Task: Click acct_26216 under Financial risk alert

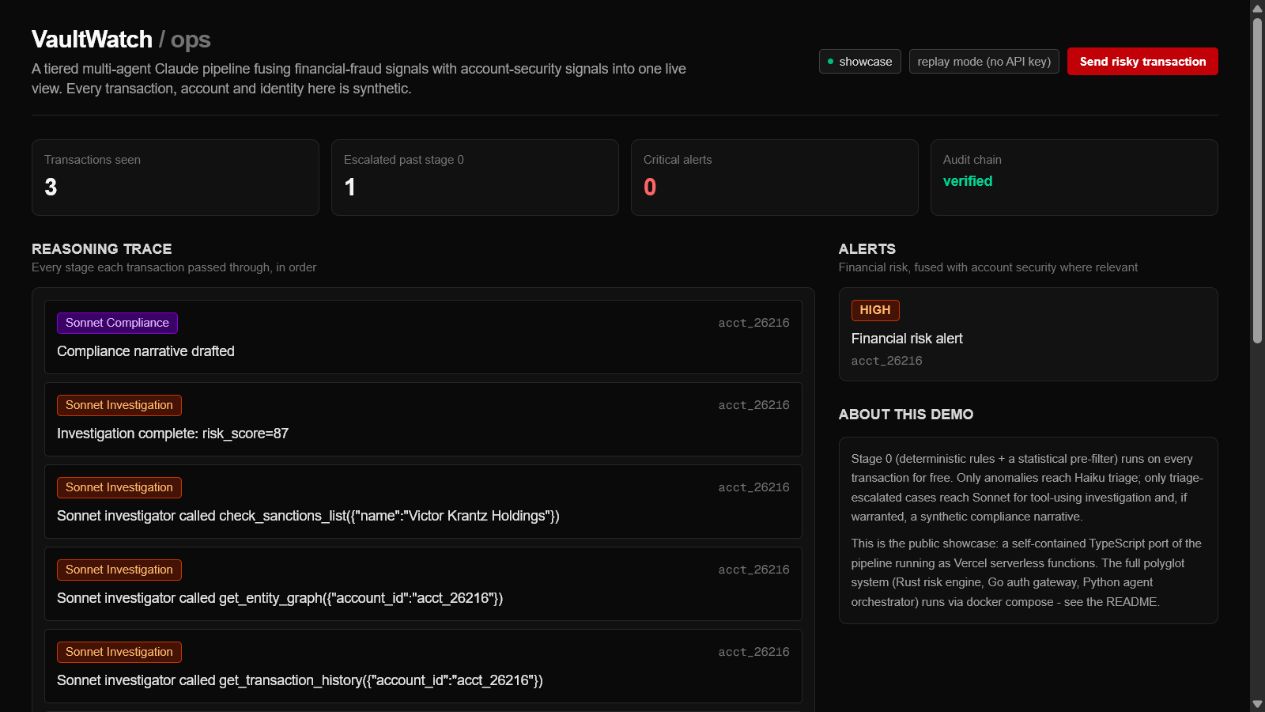Action: pos(886,361)
